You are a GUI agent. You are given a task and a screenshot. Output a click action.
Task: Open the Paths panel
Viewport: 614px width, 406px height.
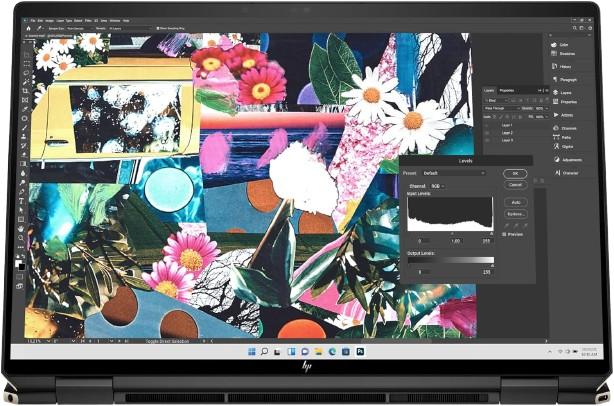point(562,137)
